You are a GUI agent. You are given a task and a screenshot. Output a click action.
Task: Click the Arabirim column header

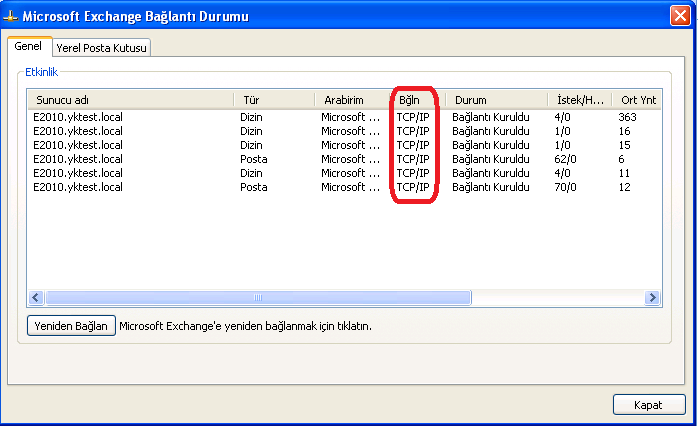(x=350, y=100)
